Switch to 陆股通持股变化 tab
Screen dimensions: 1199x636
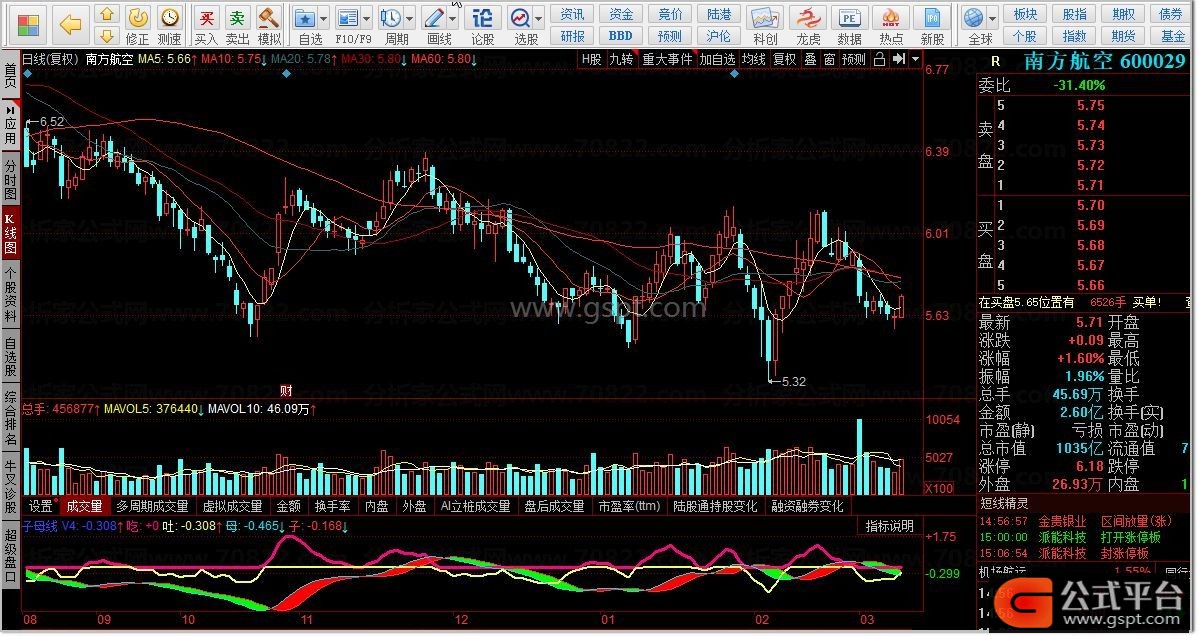715,506
